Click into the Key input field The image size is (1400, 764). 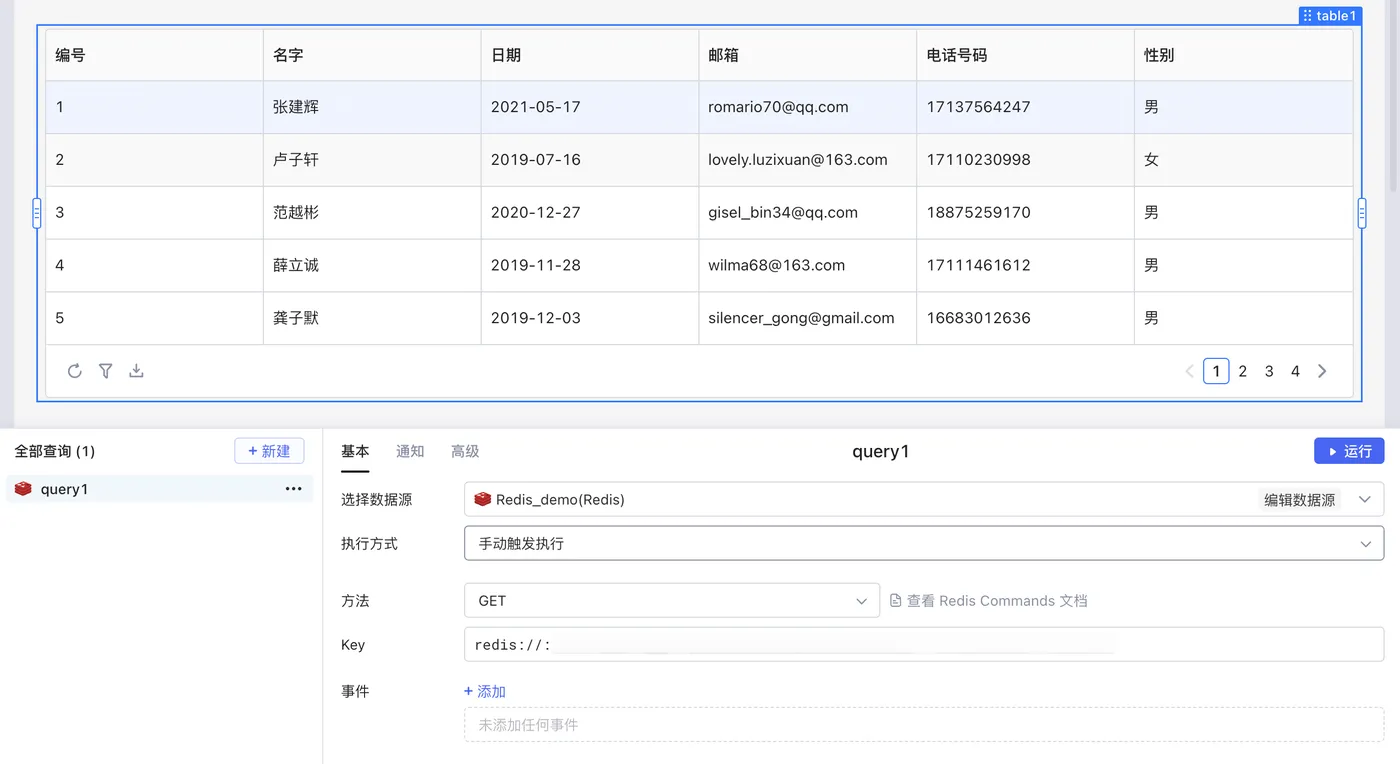(x=924, y=645)
